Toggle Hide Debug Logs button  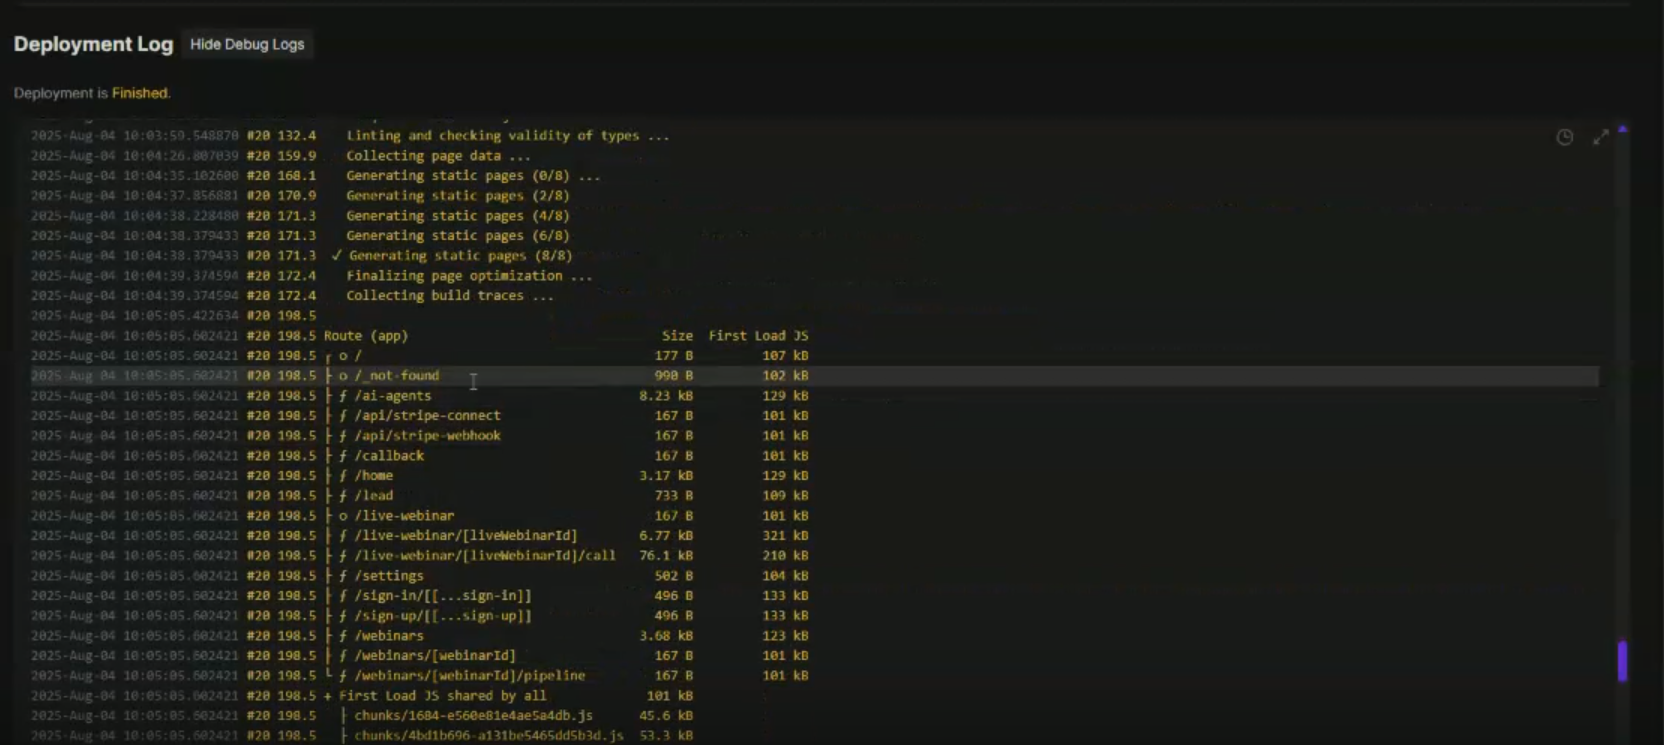pos(247,44)
